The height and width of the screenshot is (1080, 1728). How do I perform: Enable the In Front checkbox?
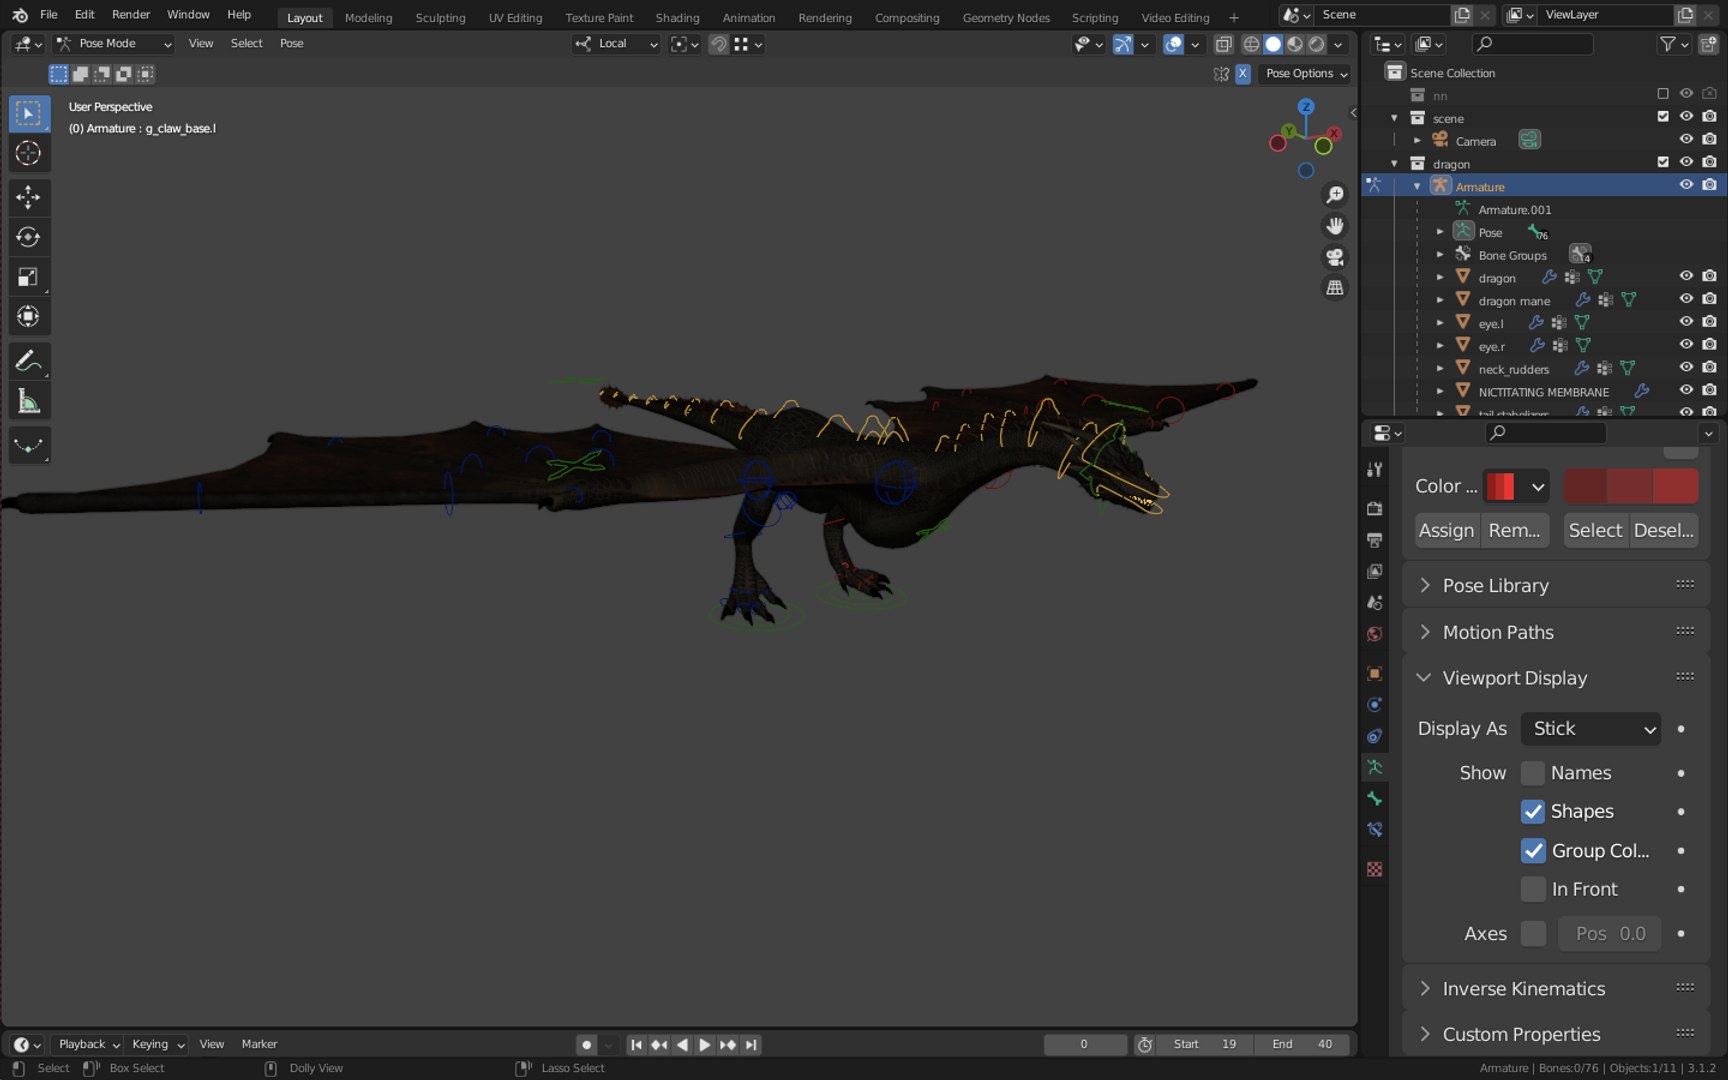[x=1533, y=889]
